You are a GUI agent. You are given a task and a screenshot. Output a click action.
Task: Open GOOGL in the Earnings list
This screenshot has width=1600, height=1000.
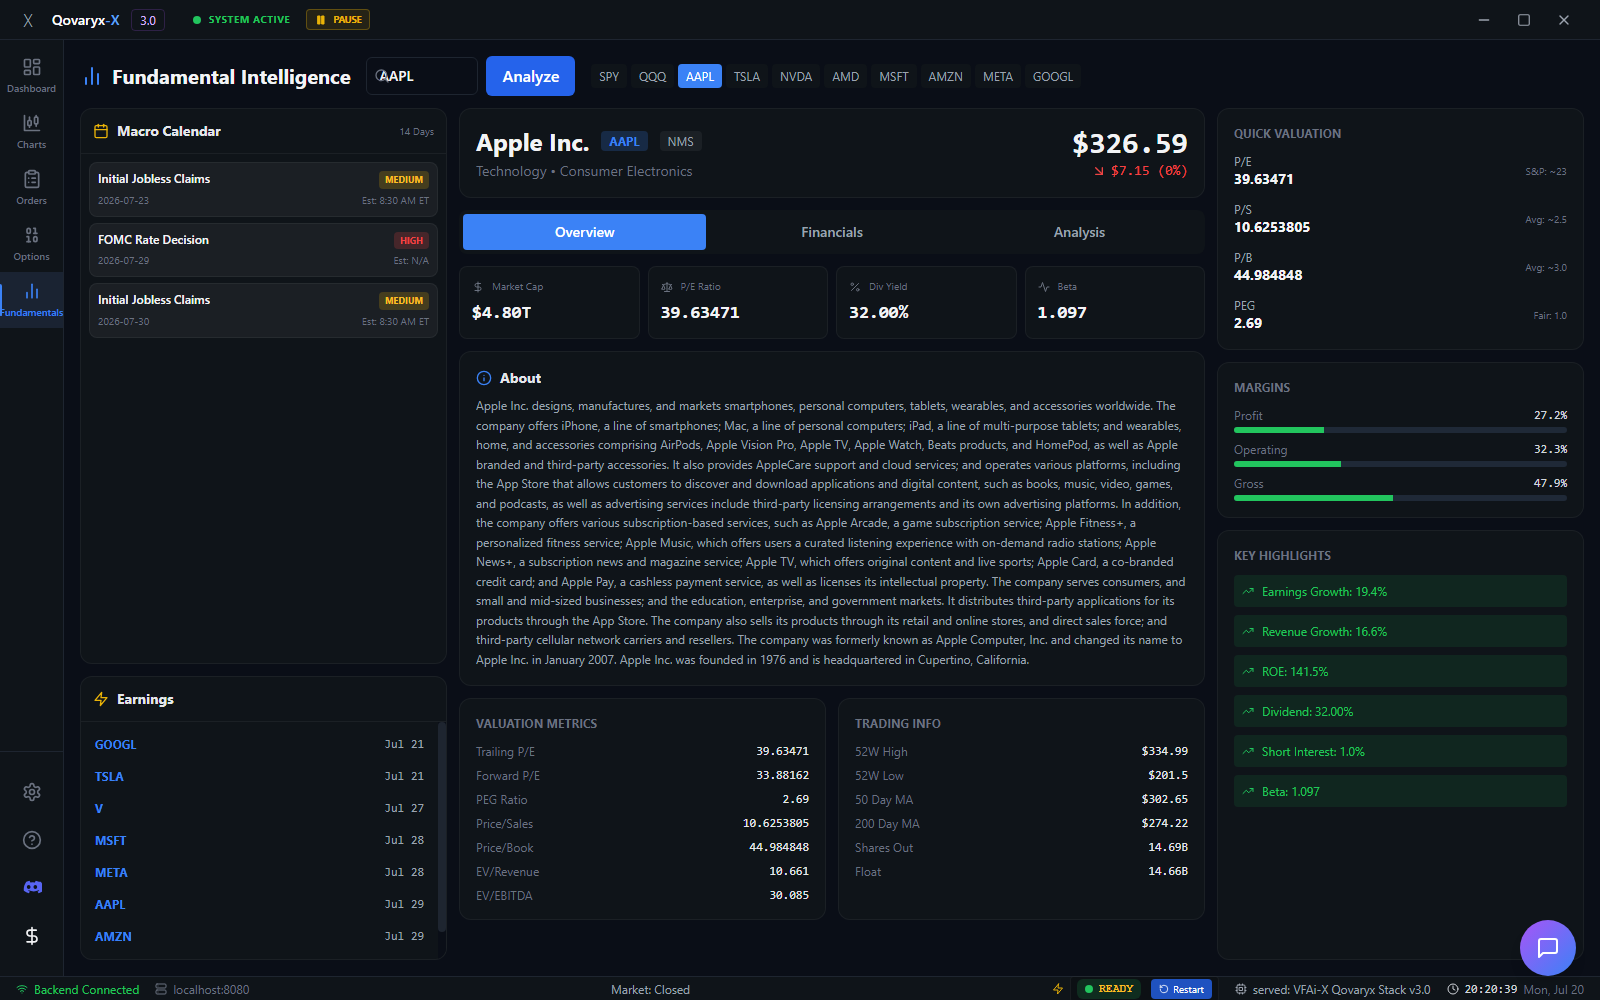259,745
